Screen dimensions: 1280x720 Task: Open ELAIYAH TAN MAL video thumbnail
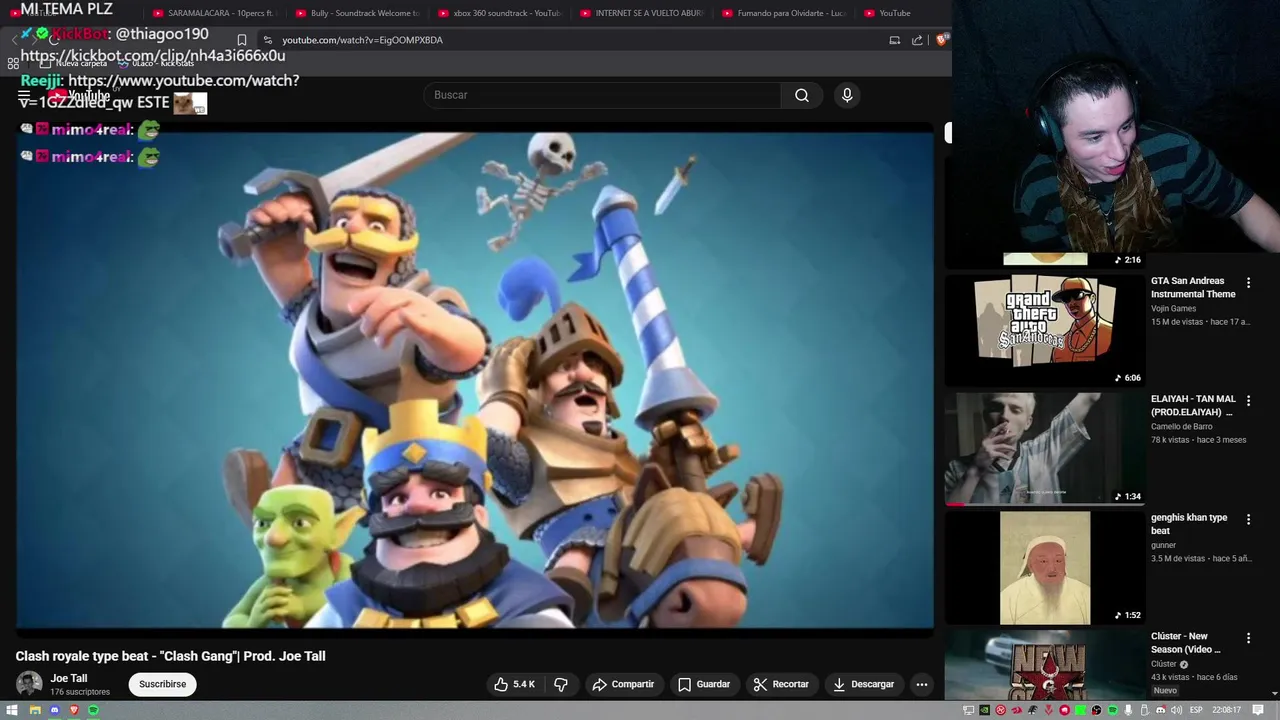(1045, 447)
